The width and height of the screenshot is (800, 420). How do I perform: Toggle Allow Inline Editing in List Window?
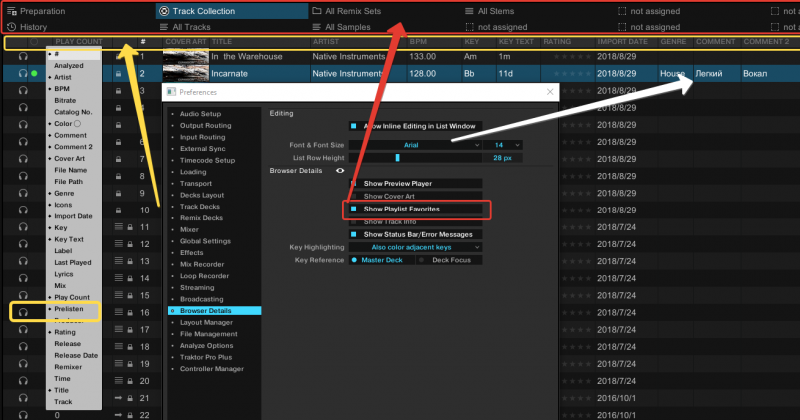click(354, 126)
